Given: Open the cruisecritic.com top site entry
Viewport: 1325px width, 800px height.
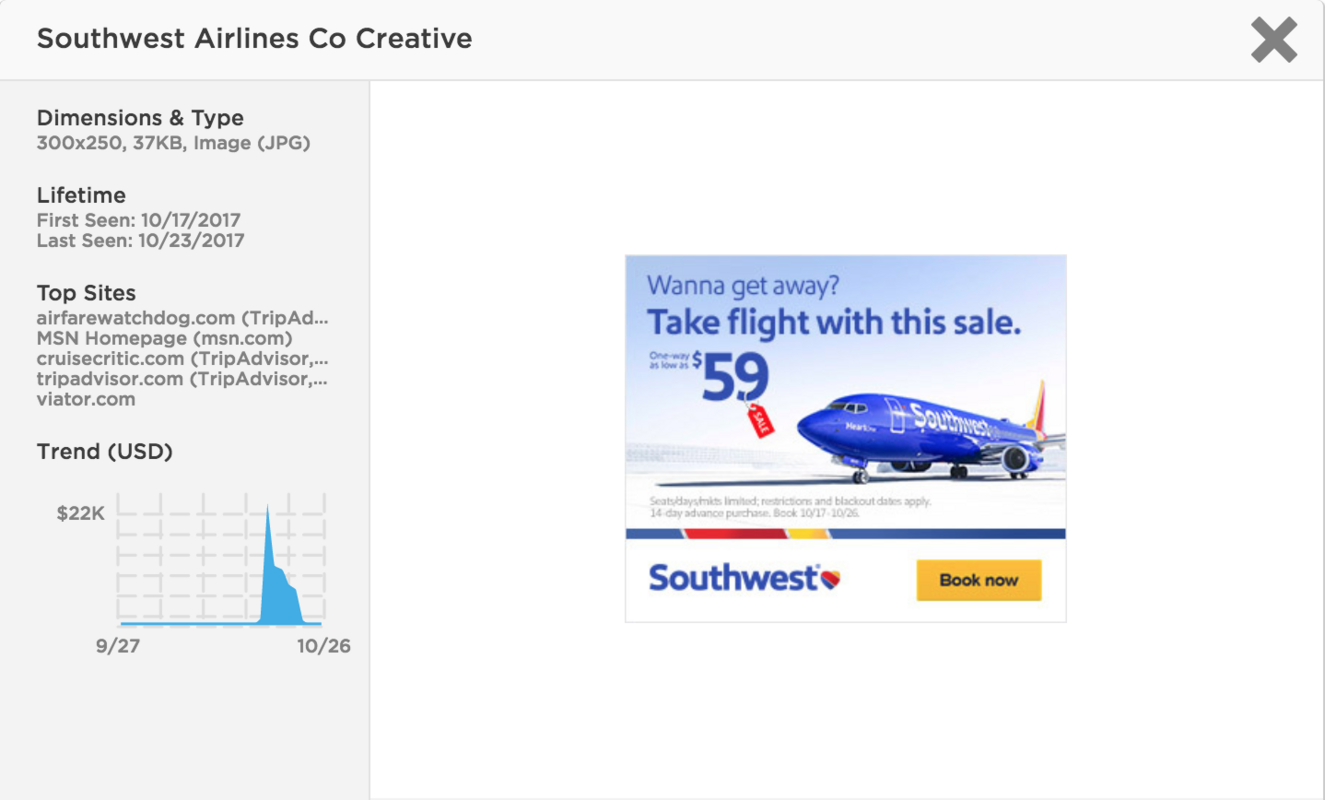Looking at the screenshot, I should [x=182, y=358].
